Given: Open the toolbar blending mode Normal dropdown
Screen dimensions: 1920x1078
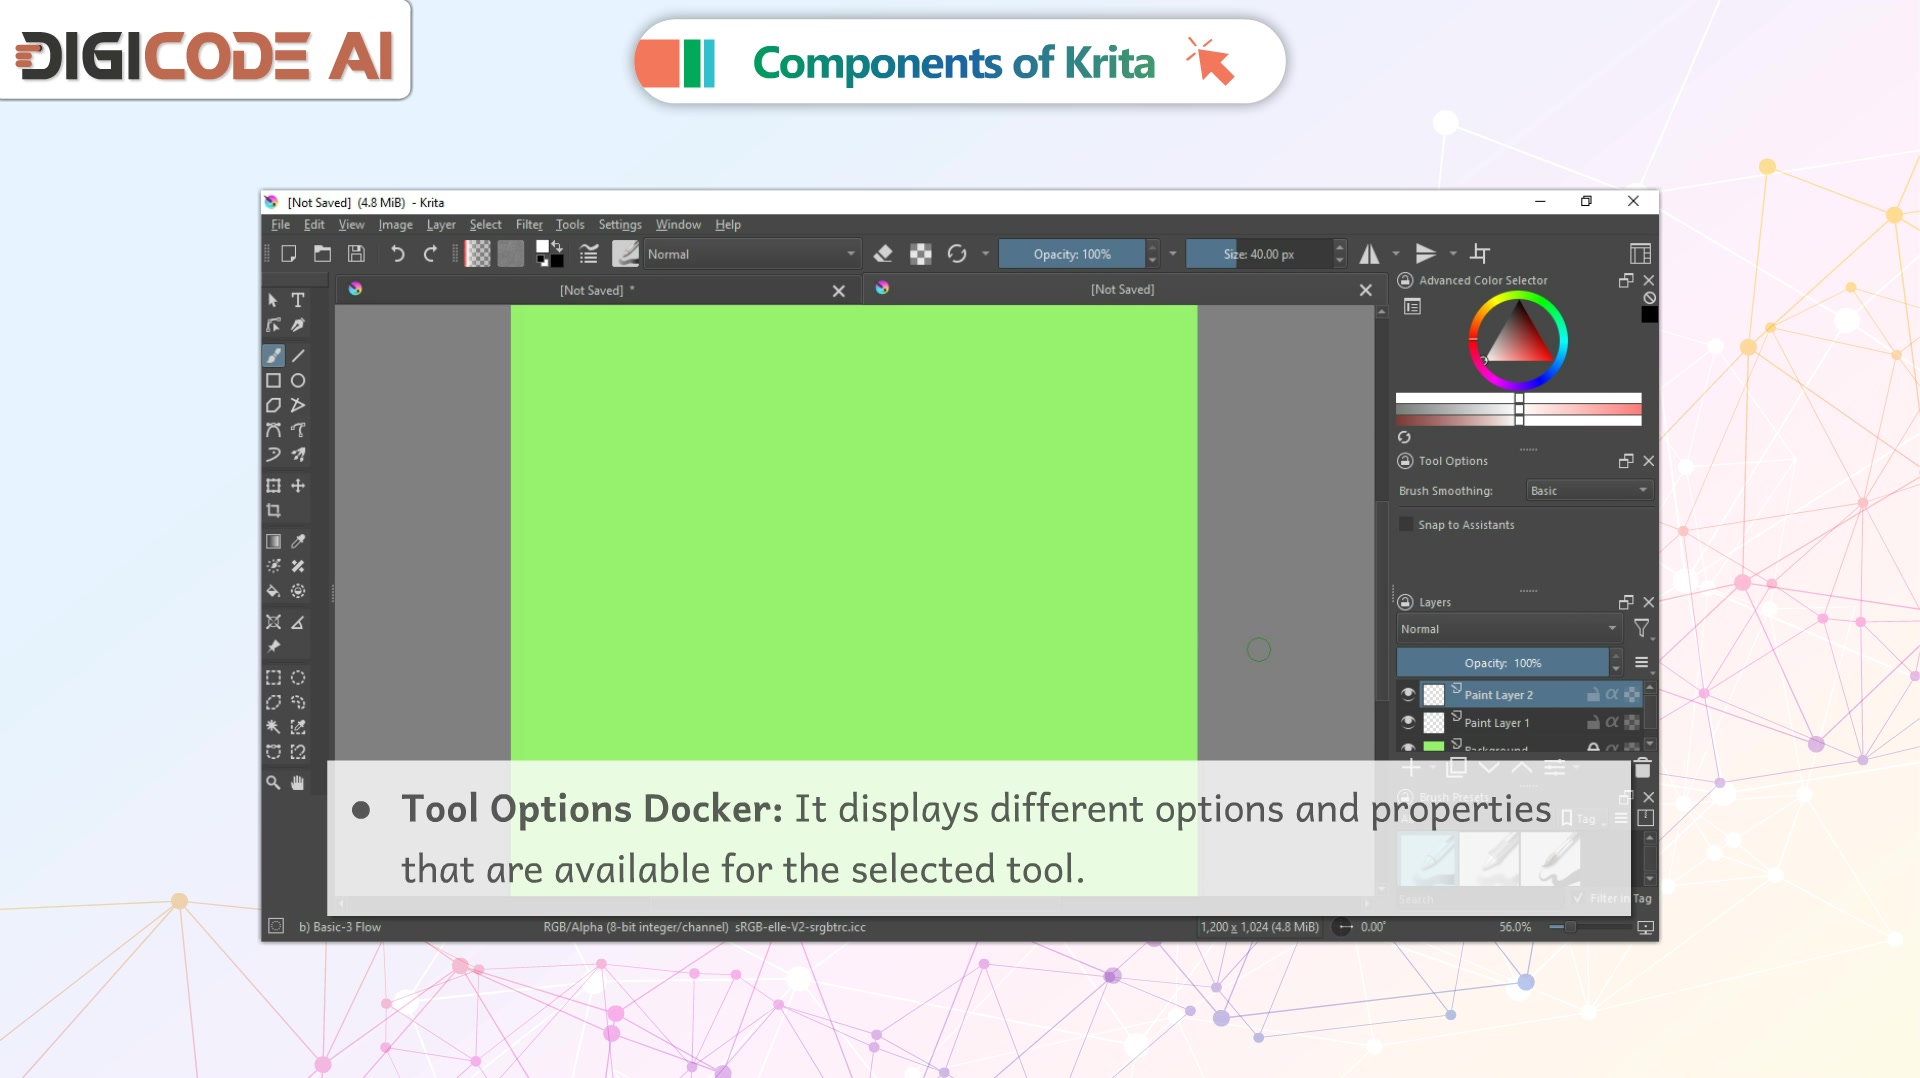Looking at the screenshot, I should point(751,254).
